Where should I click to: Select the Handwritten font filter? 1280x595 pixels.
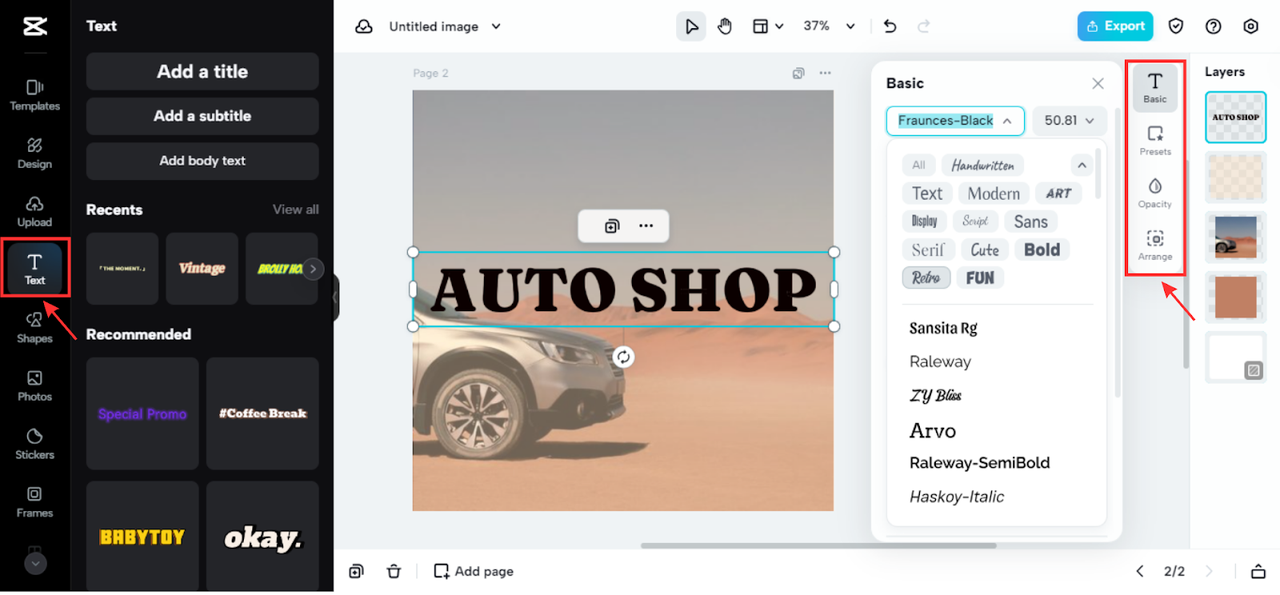pyautogui.click(x=982, y=165)
